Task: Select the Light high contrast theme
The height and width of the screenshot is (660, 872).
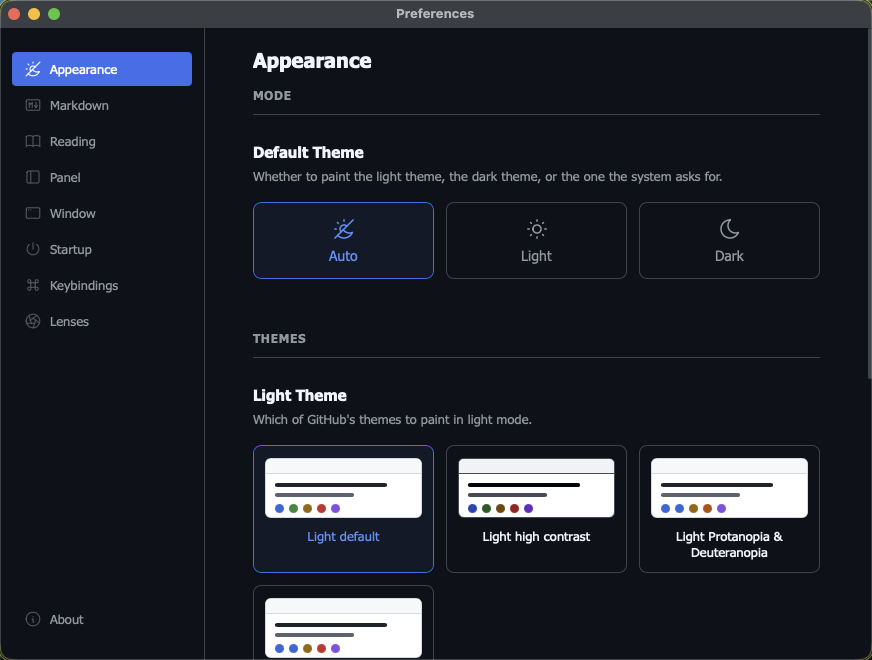Action: tap(536, 509)
